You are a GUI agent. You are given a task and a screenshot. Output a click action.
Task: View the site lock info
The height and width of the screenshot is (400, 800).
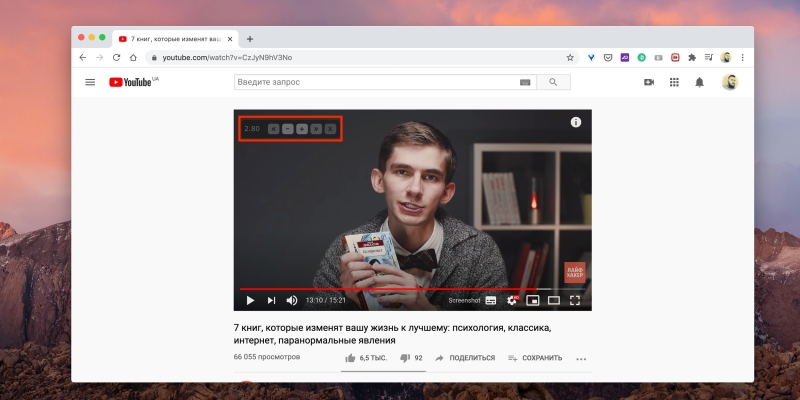coord(154,58)
